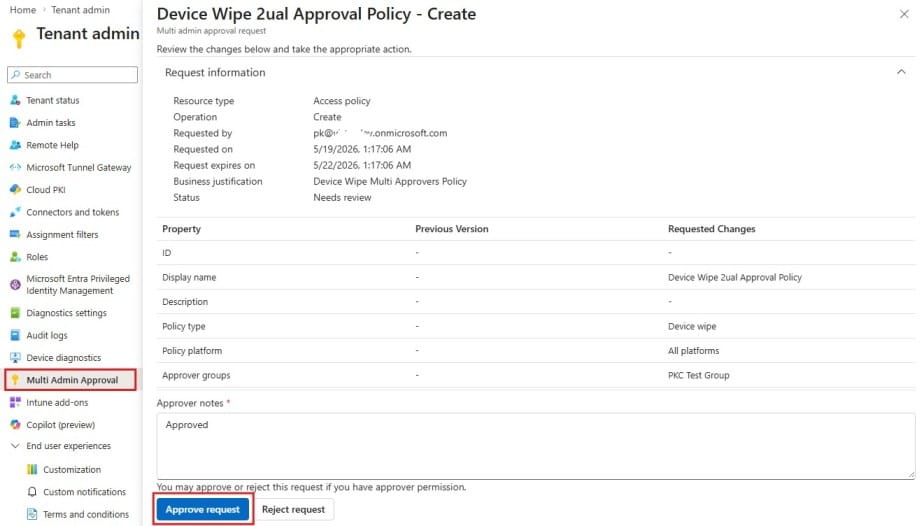The width and height of the screenshot is (924, 526).
Task: Click the Assignment filters icon
Action: pos(15,234)
